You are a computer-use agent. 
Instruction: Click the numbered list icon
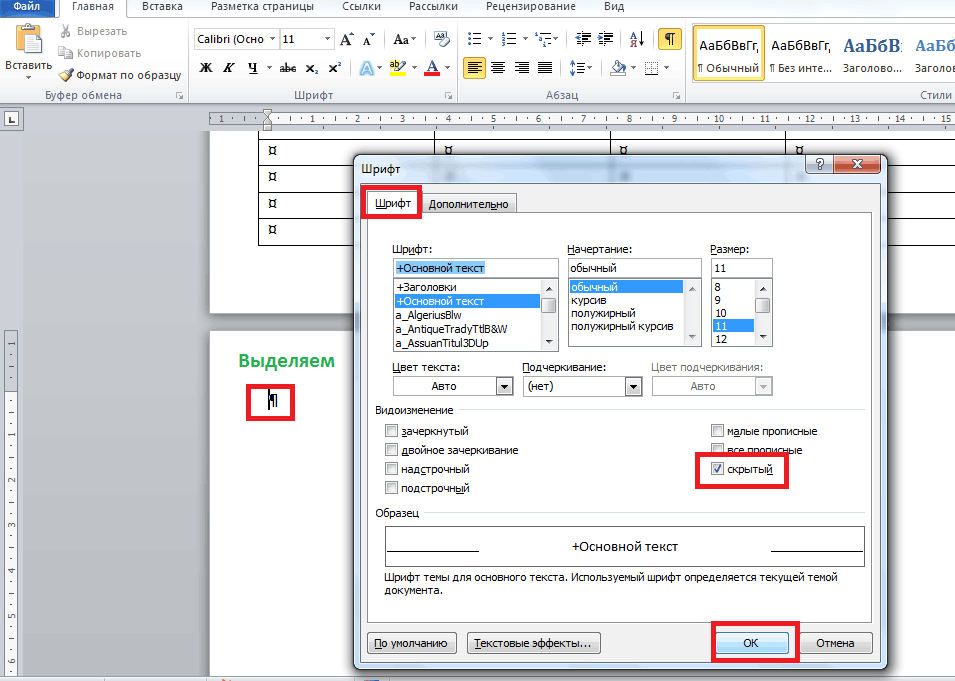pyautogui.click(x=509, y=39)
